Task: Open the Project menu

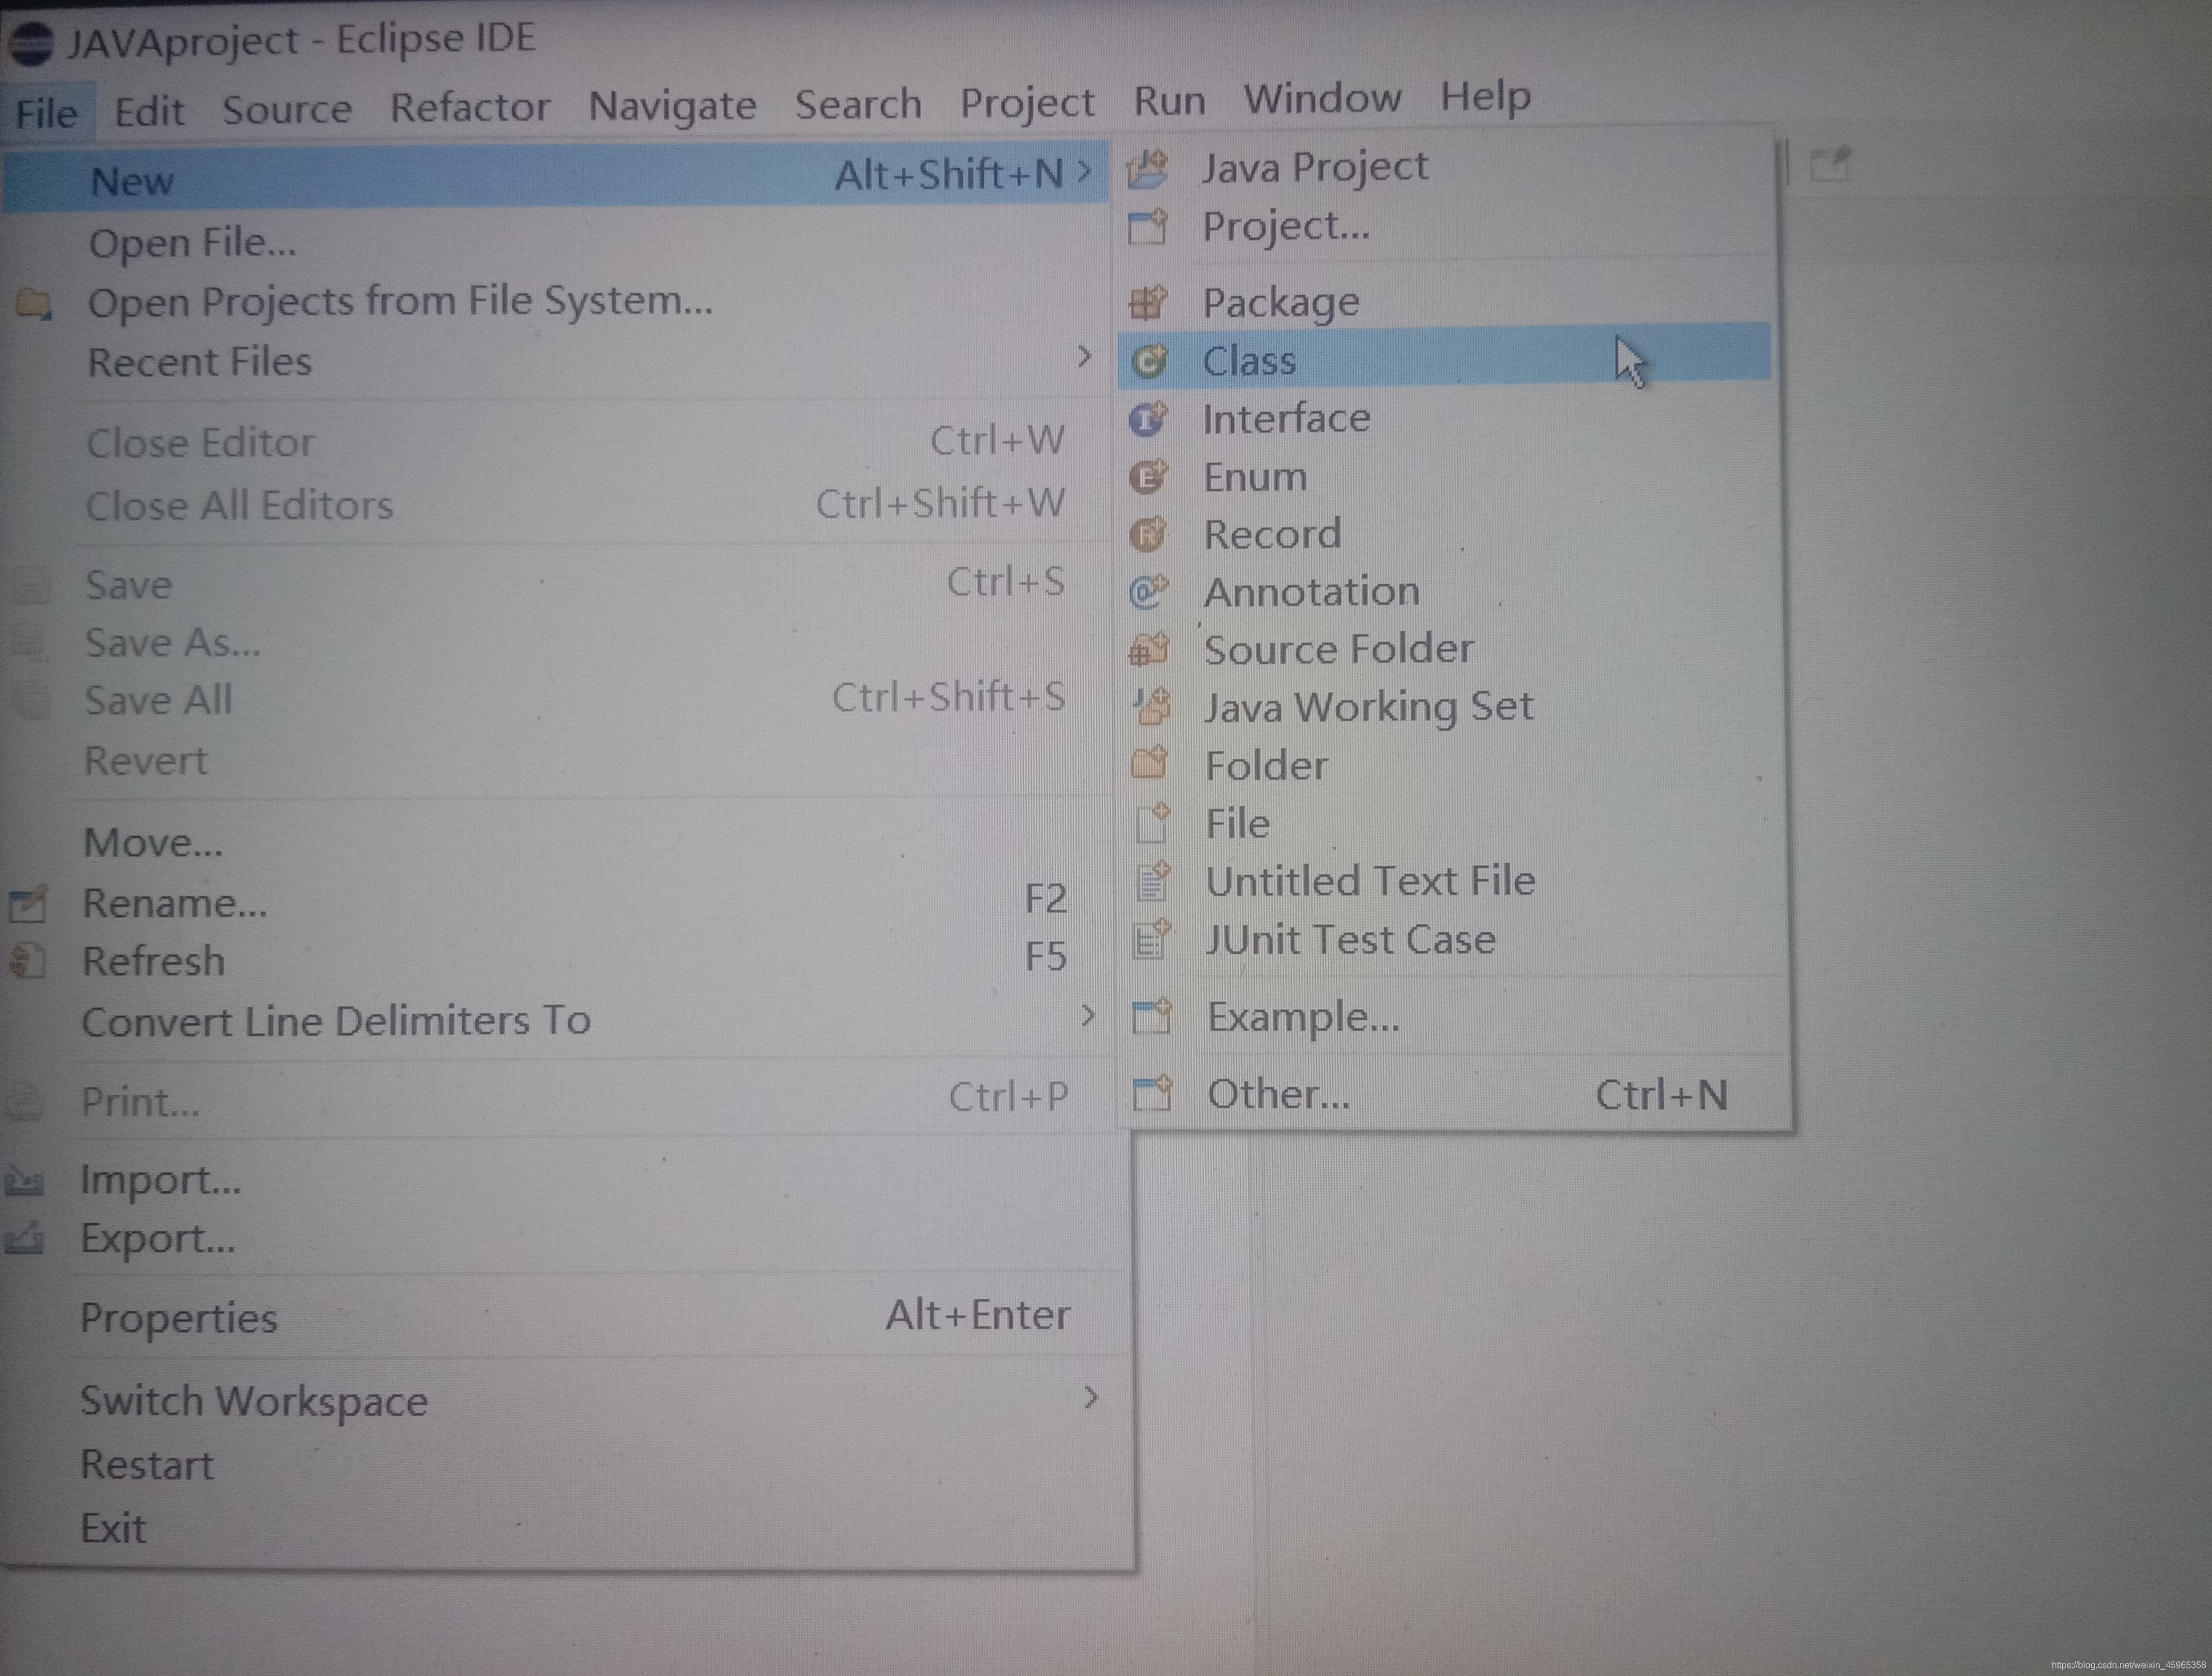Action: [1027, 103]
